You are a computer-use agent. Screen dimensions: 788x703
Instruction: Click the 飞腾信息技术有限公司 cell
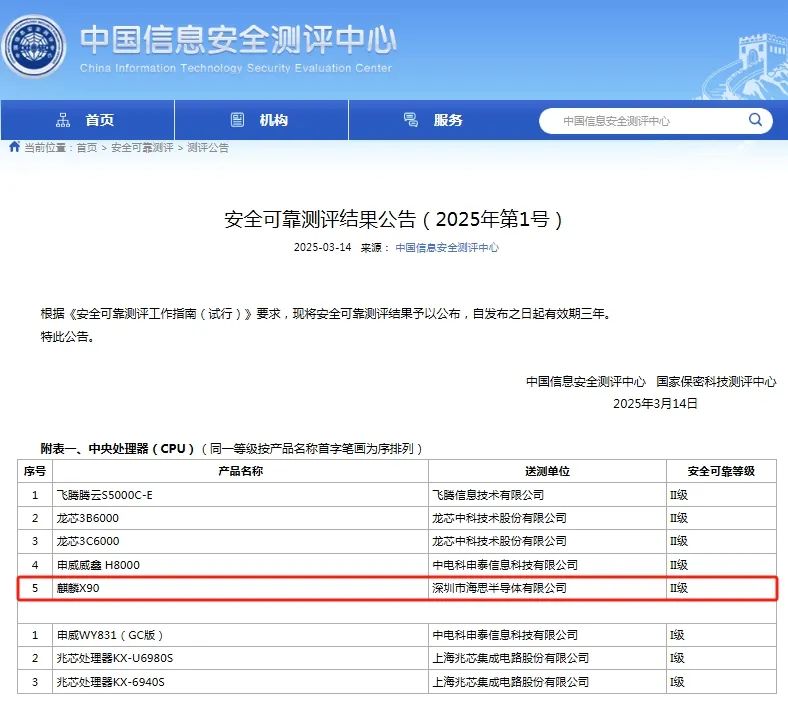point(547,495)
